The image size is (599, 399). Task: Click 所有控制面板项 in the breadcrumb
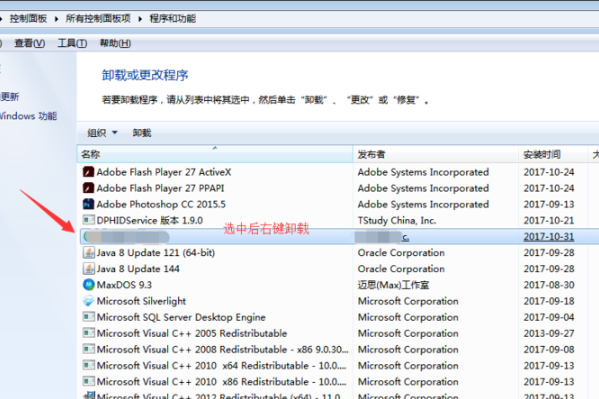coord(98,18)
